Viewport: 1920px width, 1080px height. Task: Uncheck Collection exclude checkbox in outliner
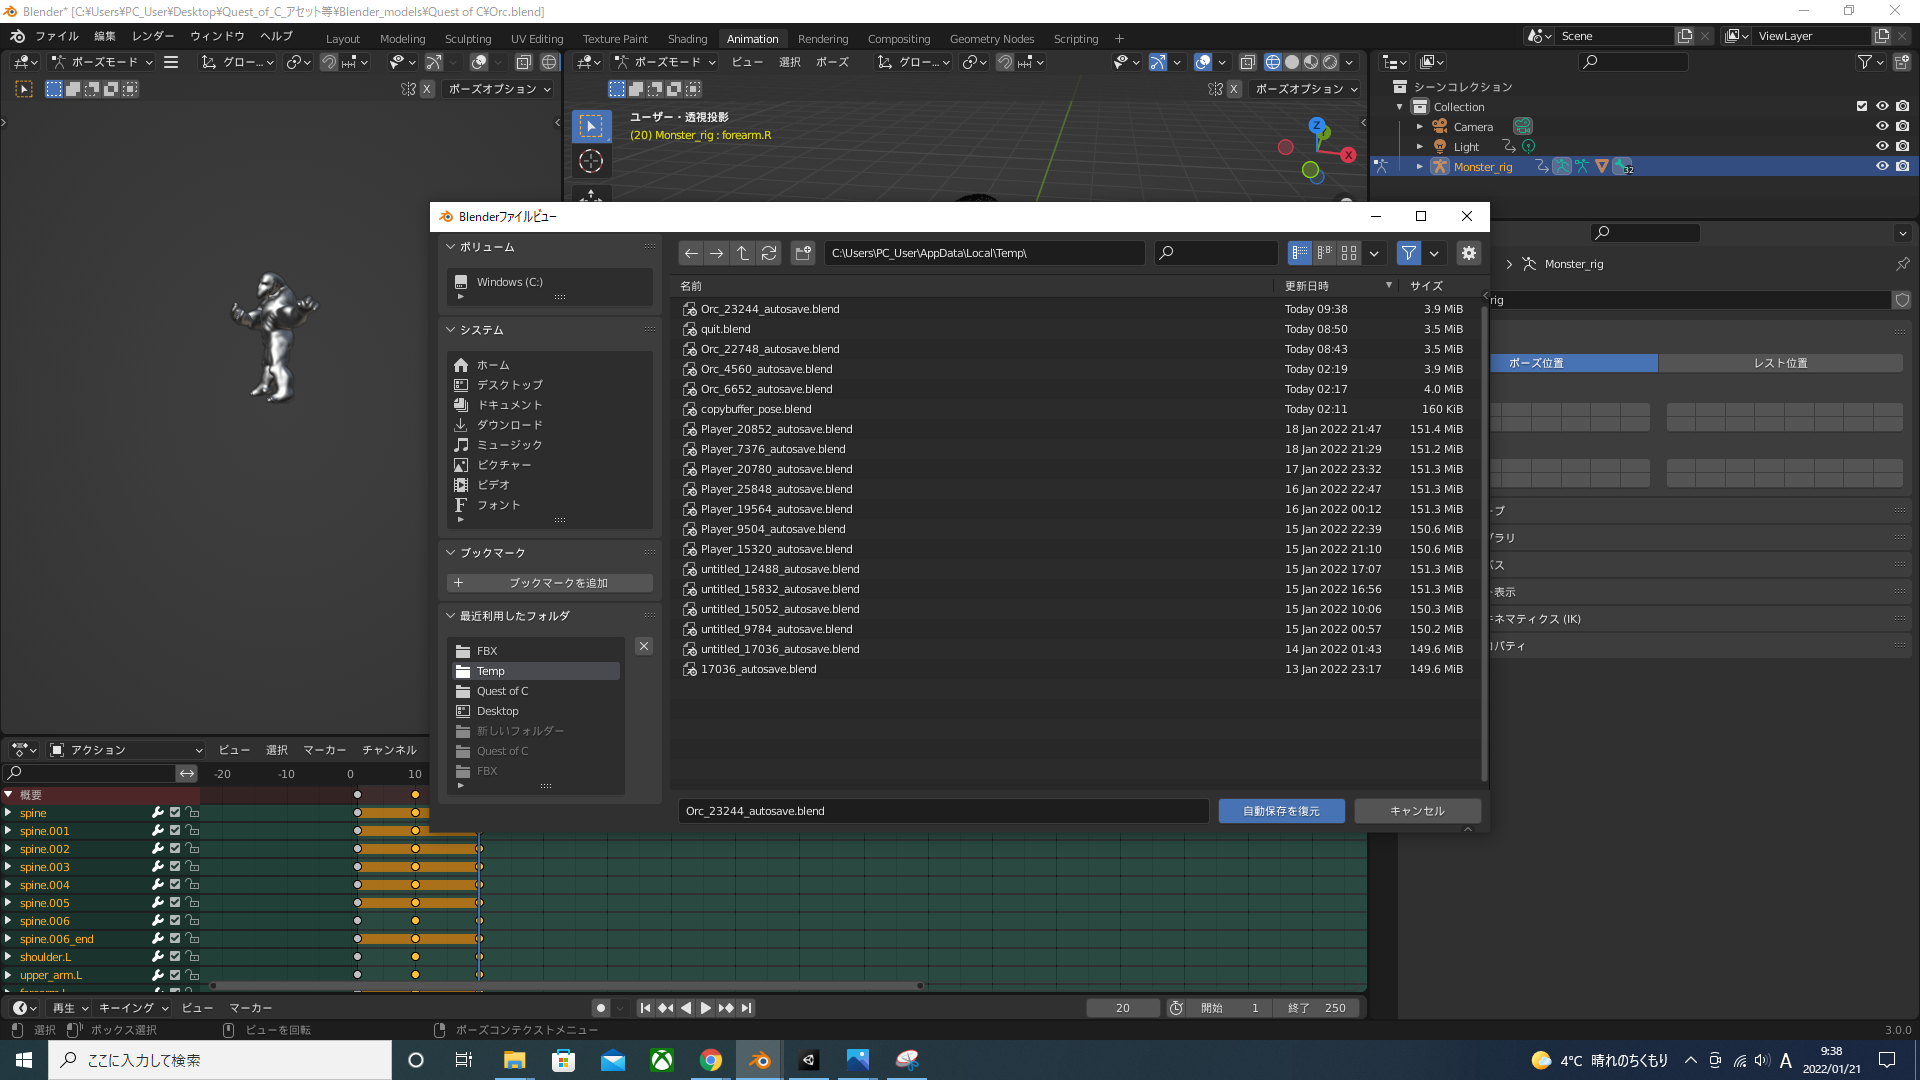coord(1862,106)
